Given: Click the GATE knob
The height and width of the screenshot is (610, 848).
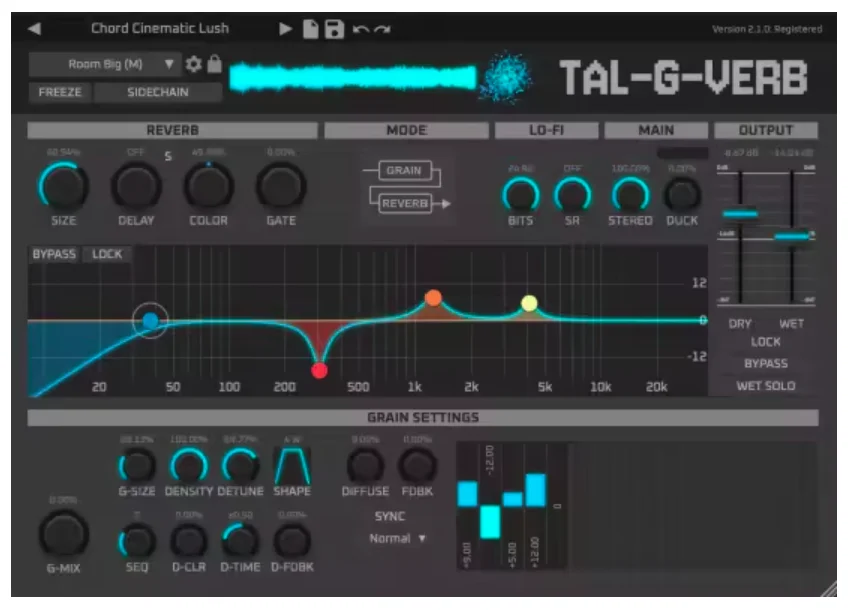Looking at the screenshot, I should 281,186.
